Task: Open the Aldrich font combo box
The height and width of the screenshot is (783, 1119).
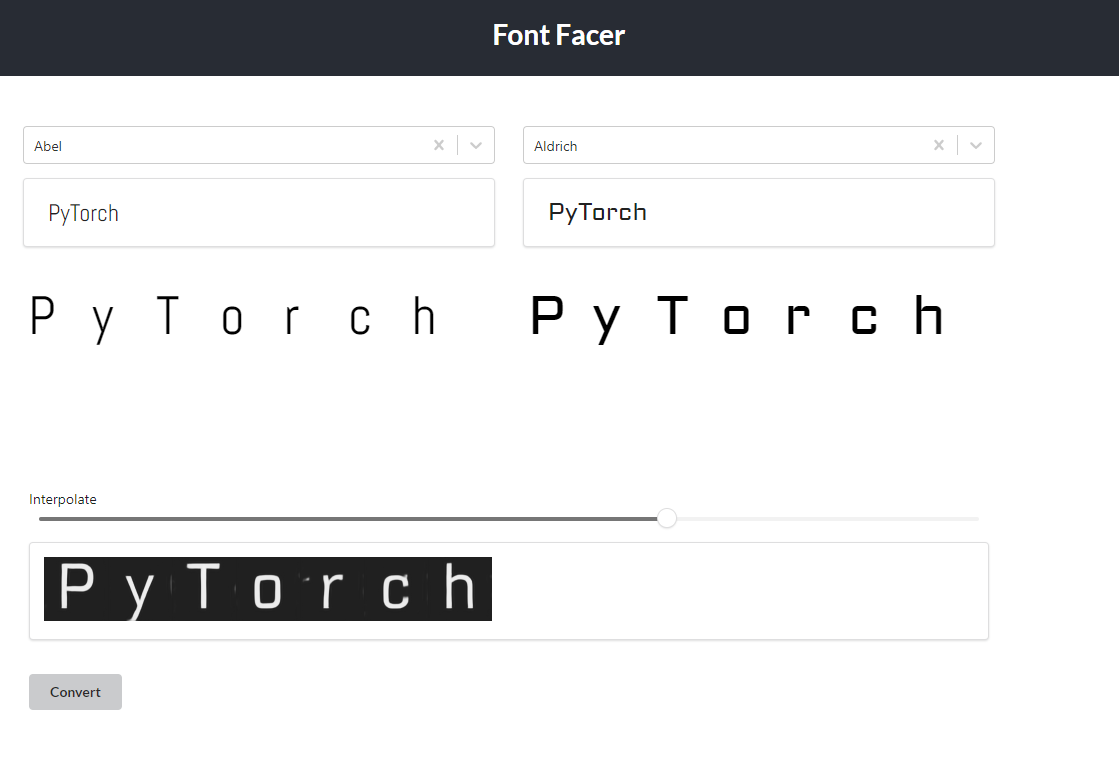Action: pos(759,146)
